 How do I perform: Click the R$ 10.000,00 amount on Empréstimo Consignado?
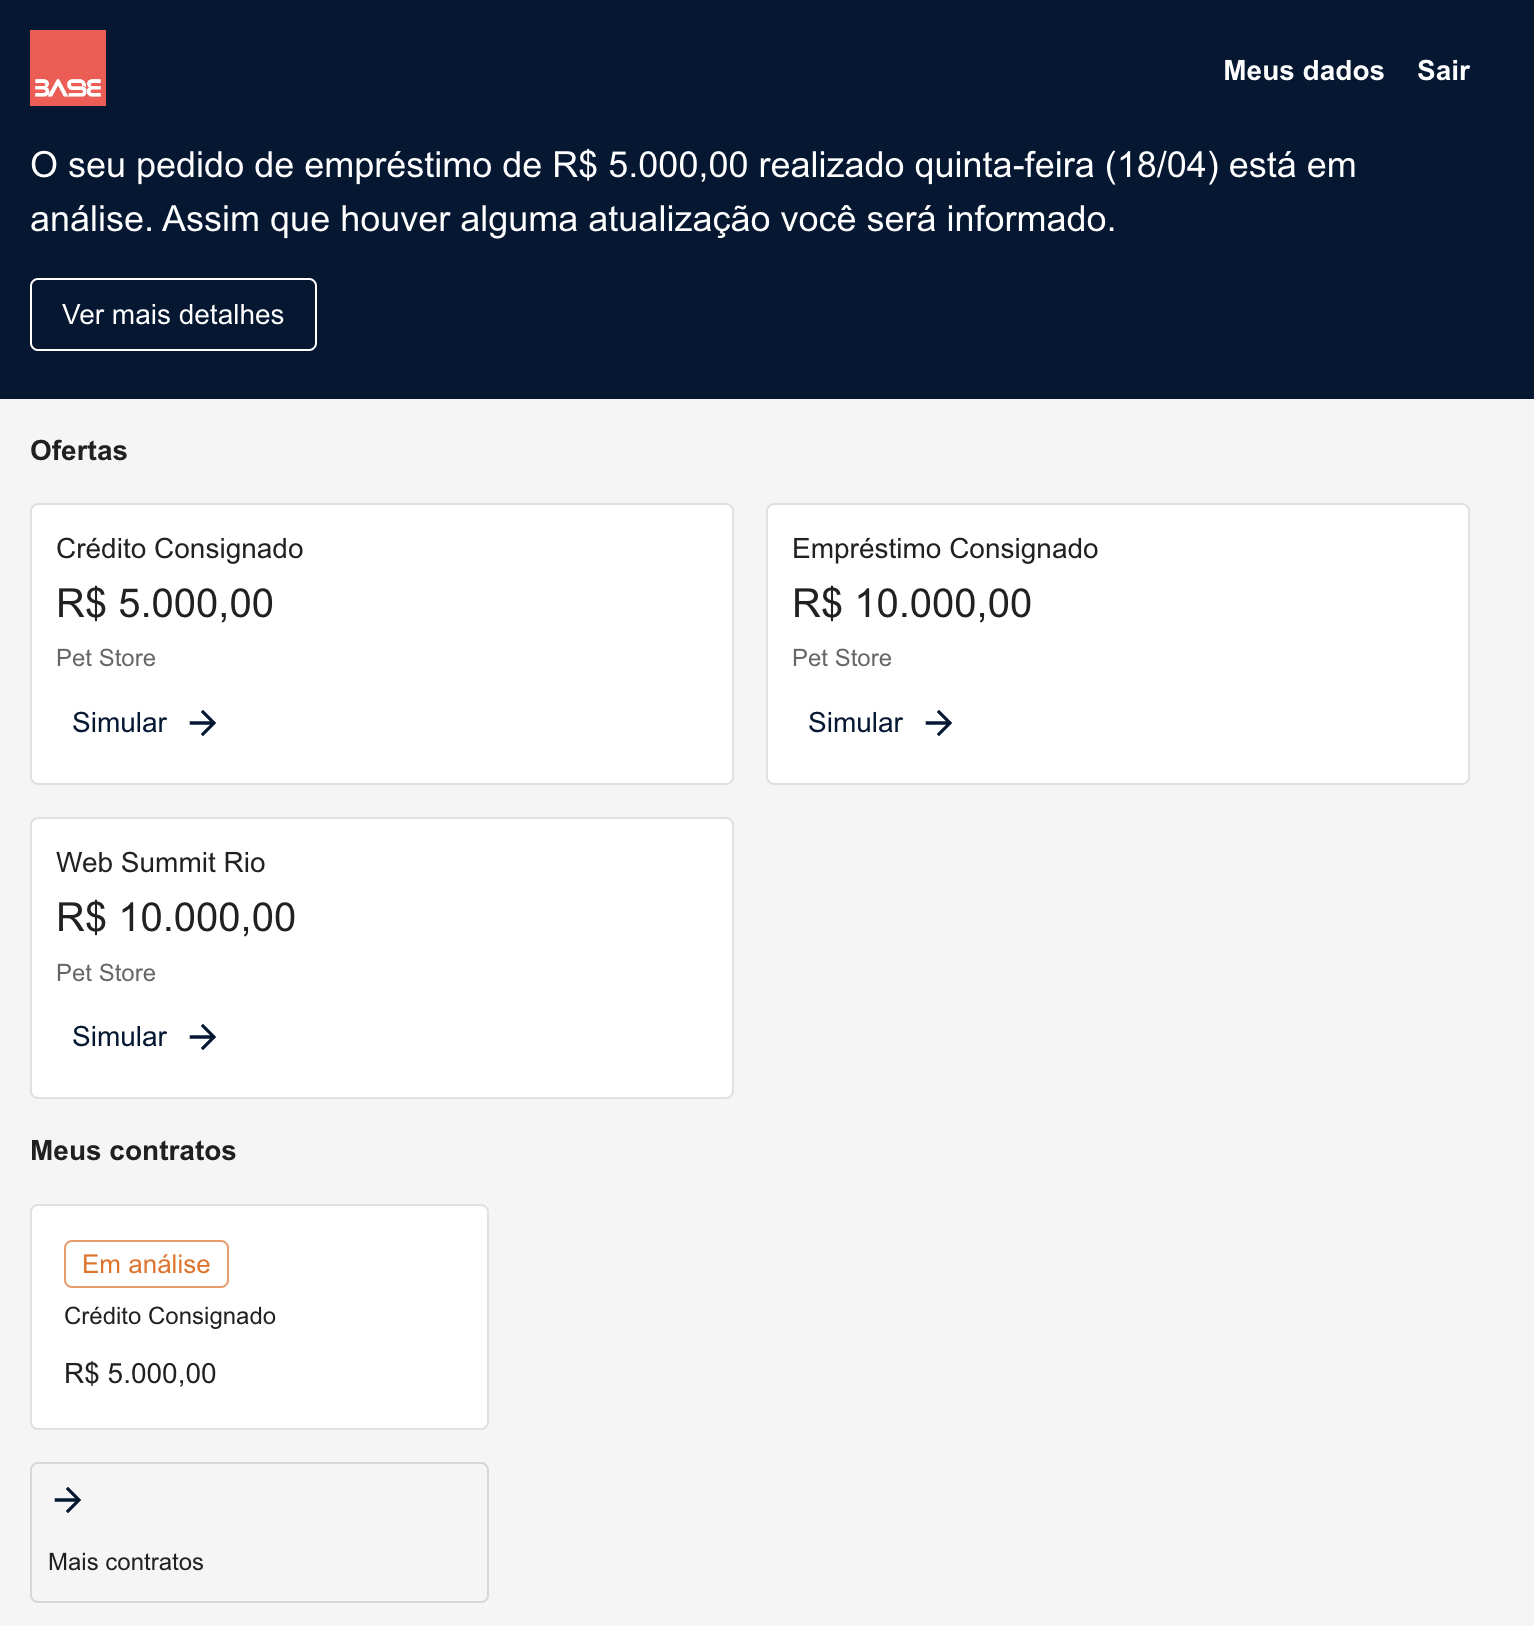click(x=912, y=604)
